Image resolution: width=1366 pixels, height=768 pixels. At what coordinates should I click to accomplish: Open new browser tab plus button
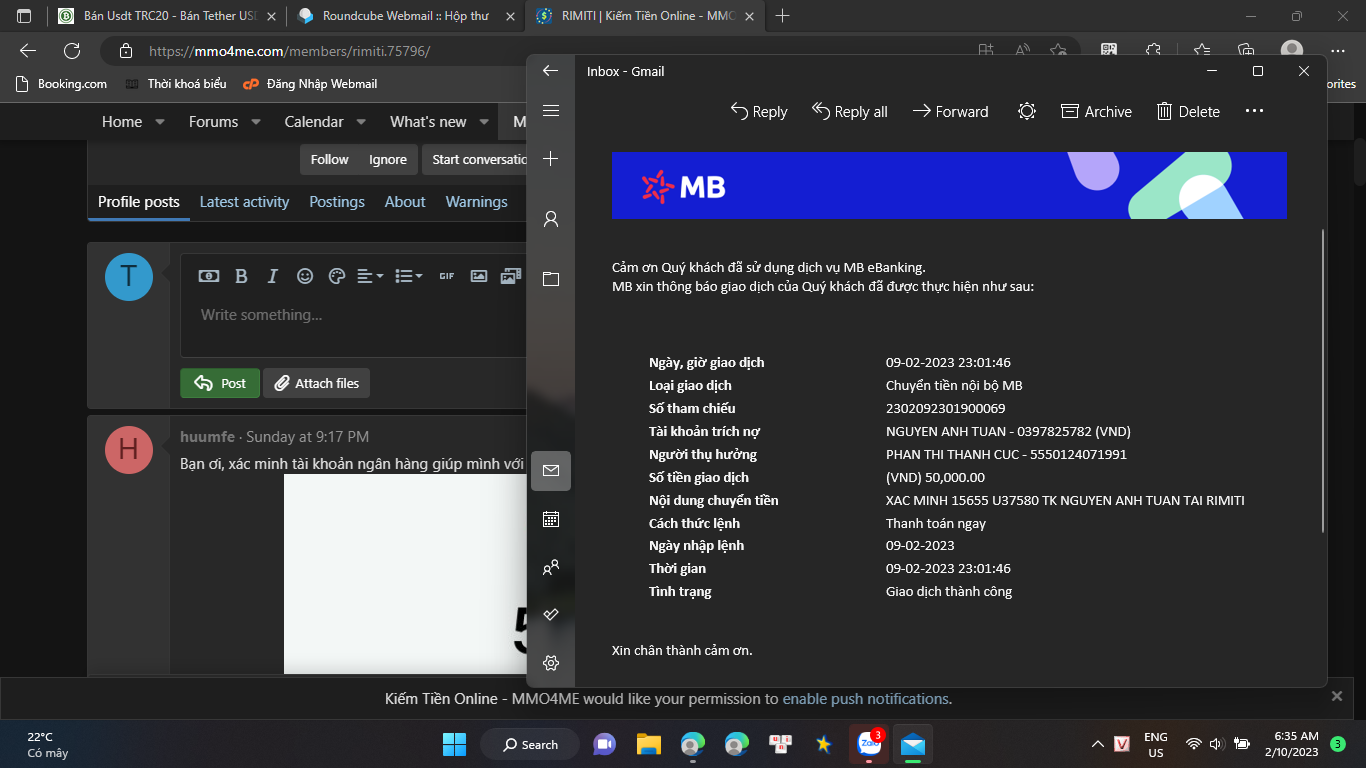[x=783, y=16]
